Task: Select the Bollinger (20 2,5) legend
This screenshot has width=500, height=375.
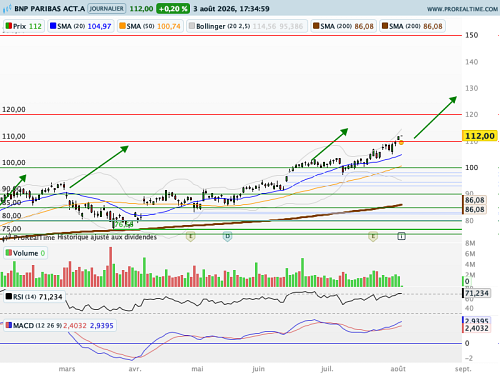Action: 247,26
